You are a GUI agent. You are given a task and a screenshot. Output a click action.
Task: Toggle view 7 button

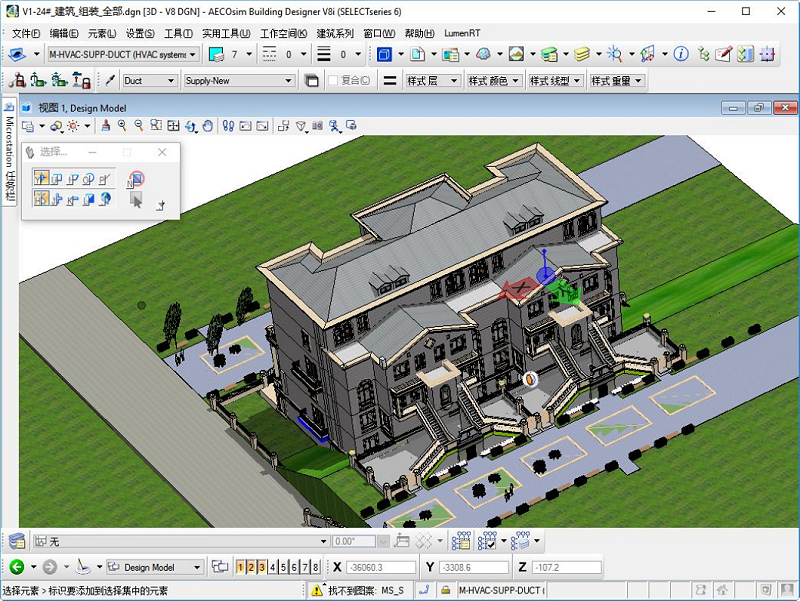305,567
